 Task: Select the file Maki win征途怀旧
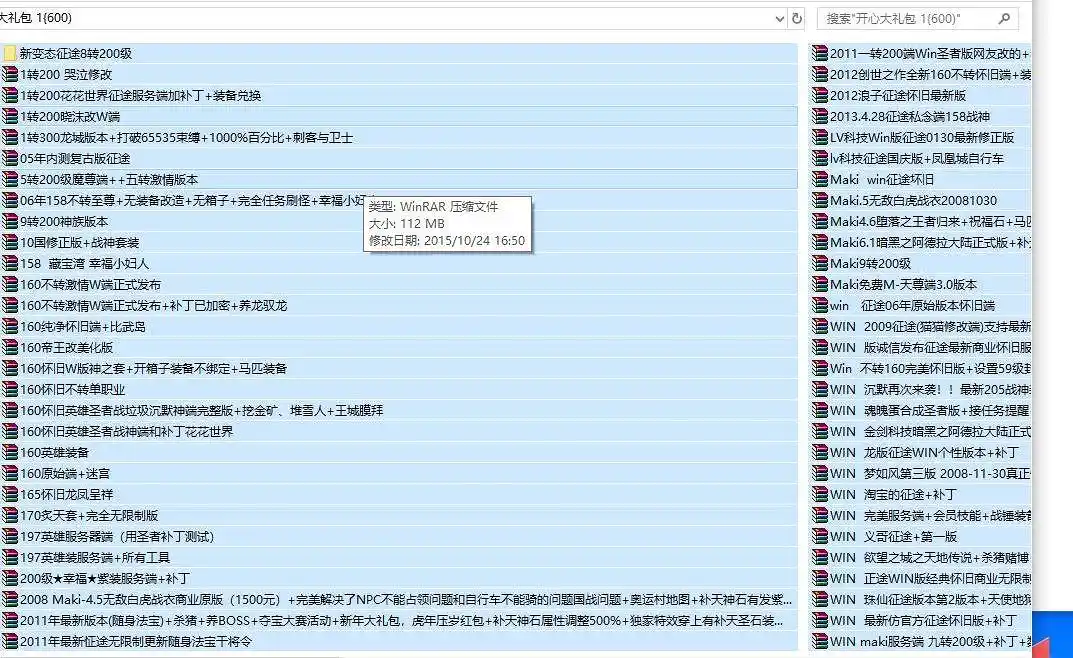[882, 180]
